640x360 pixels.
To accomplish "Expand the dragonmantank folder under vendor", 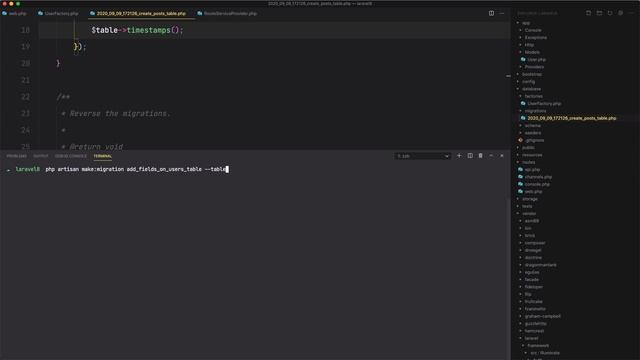I will point(540,265).
